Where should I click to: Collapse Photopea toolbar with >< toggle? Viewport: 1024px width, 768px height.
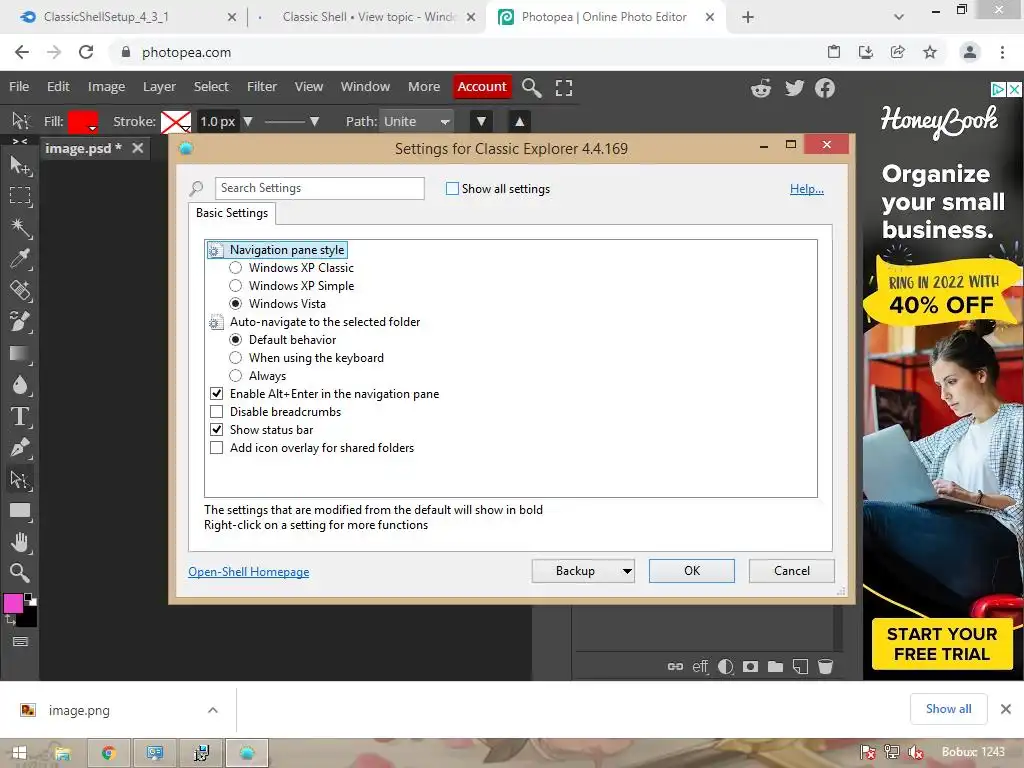20,140
